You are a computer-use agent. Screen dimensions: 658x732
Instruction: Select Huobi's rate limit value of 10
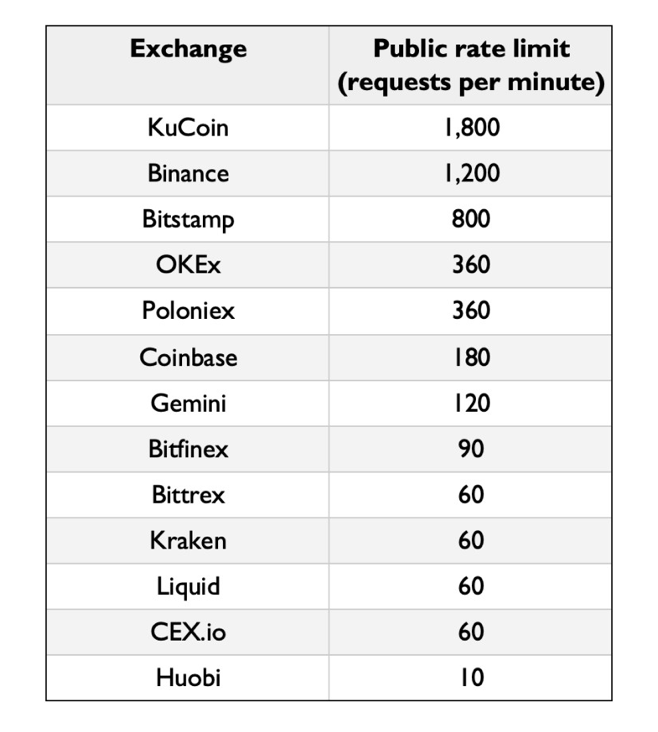(471, 677)
